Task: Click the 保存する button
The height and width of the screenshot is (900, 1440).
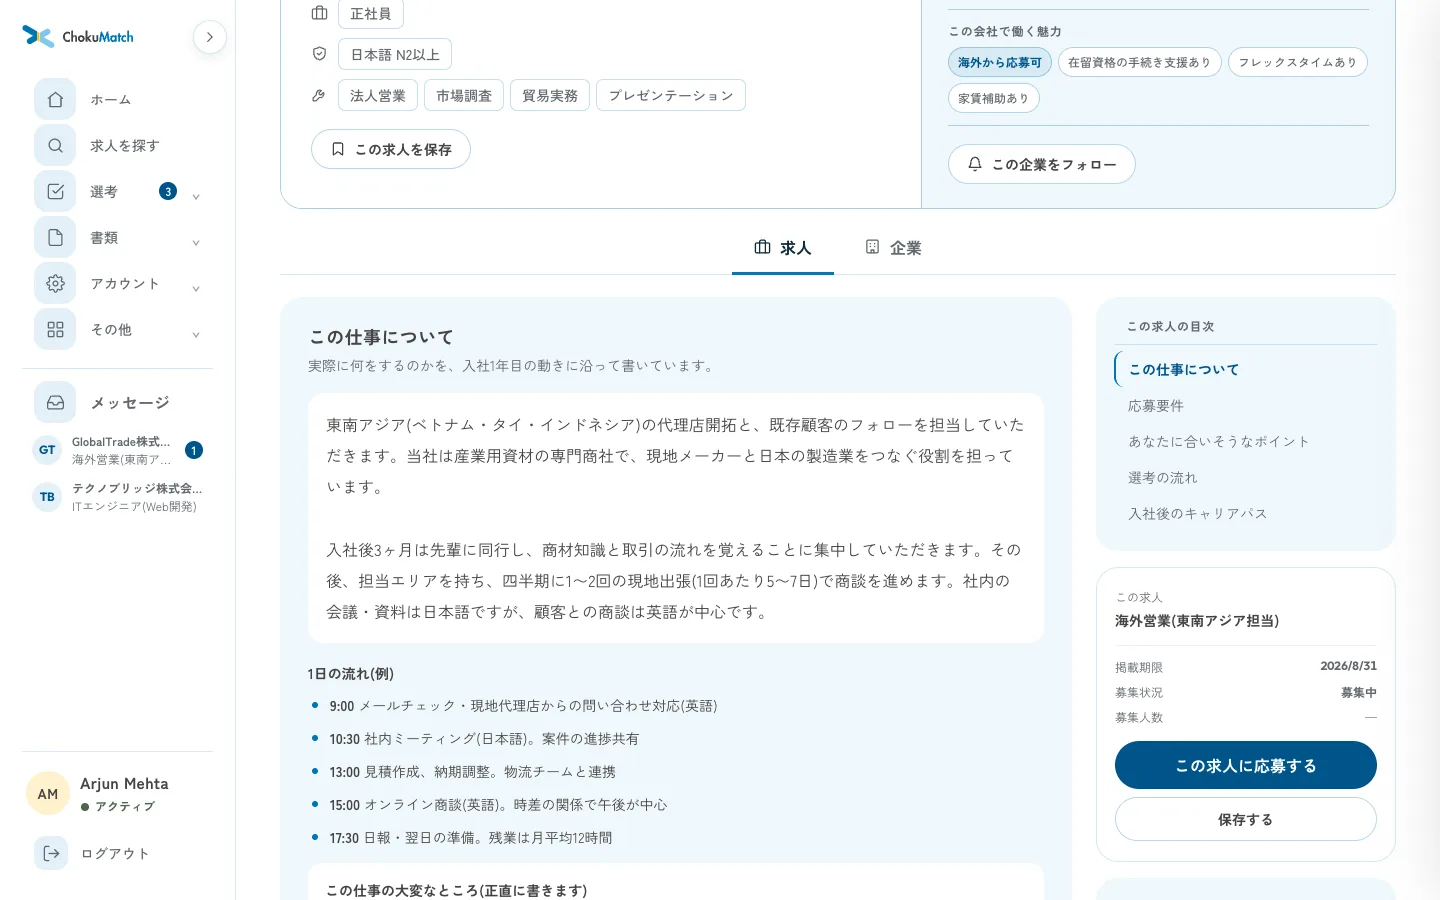Action: (x=1246, y=819)
